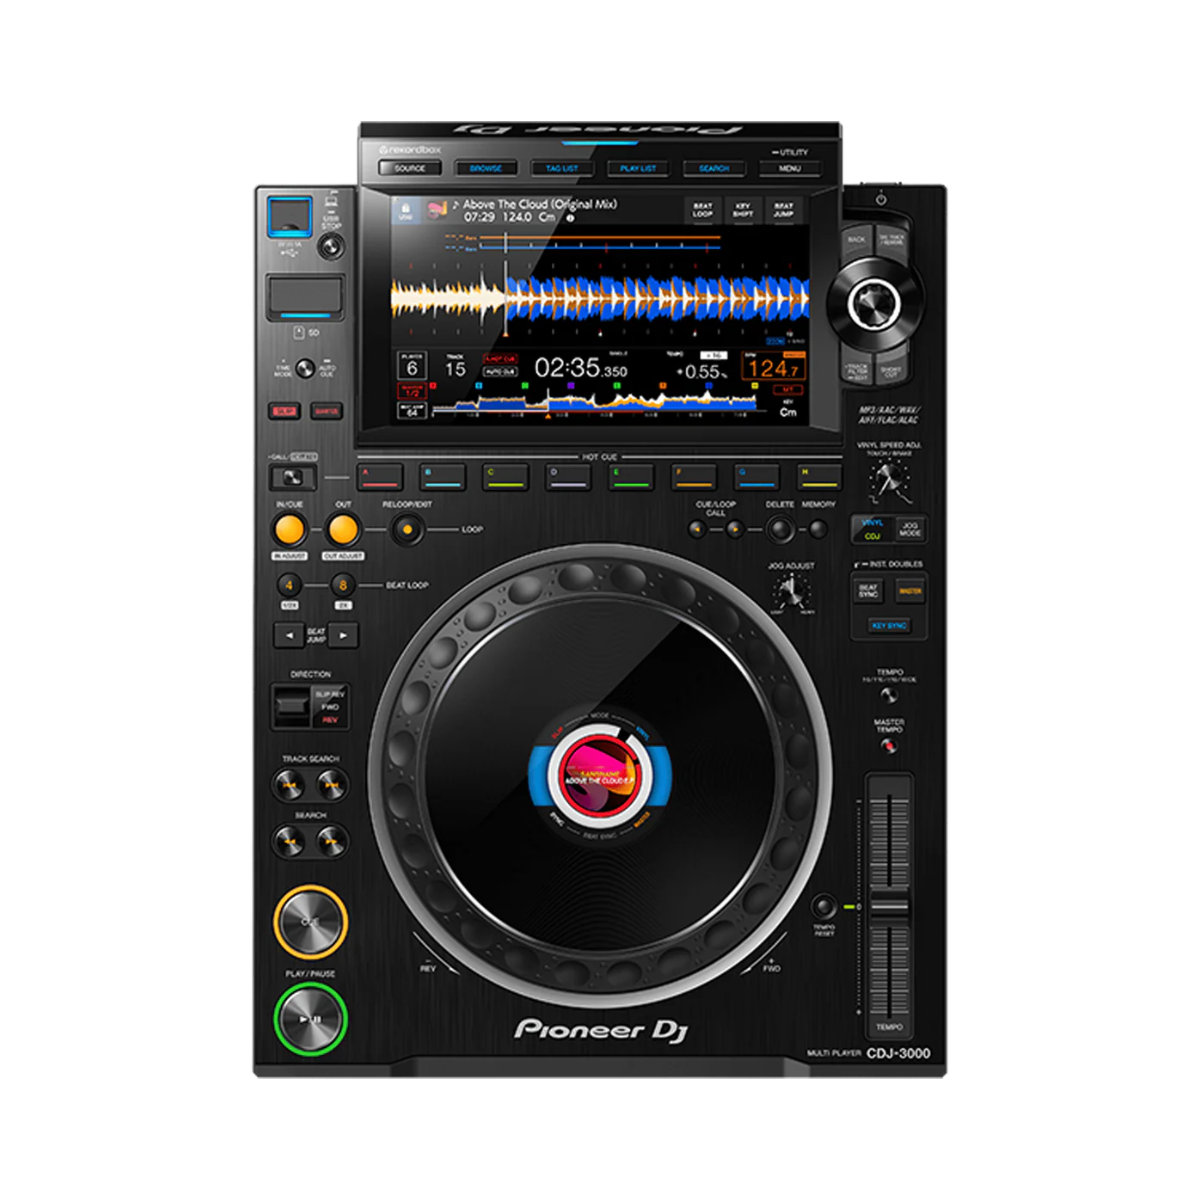The image size is (1200, 1200).
Task: Trigger Hot Cue H pad
Action: (x=819, y=476)
